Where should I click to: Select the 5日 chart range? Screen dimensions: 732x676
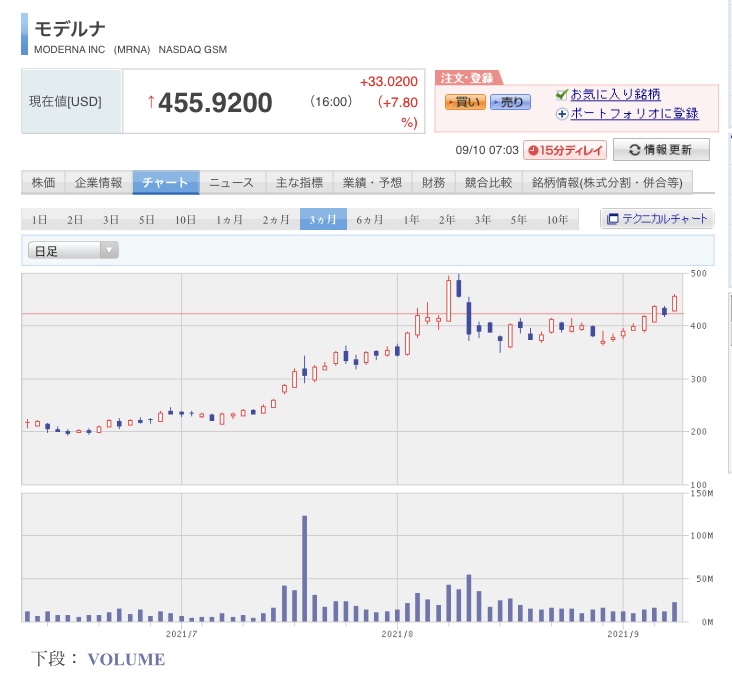(x=146, y=219)
